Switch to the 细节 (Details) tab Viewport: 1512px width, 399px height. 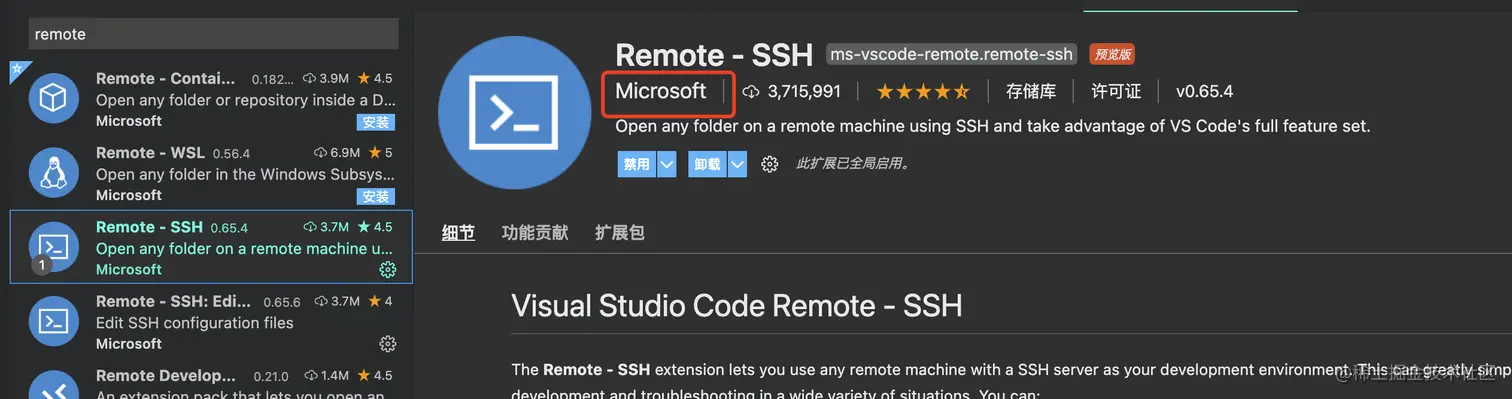point(458,233)
